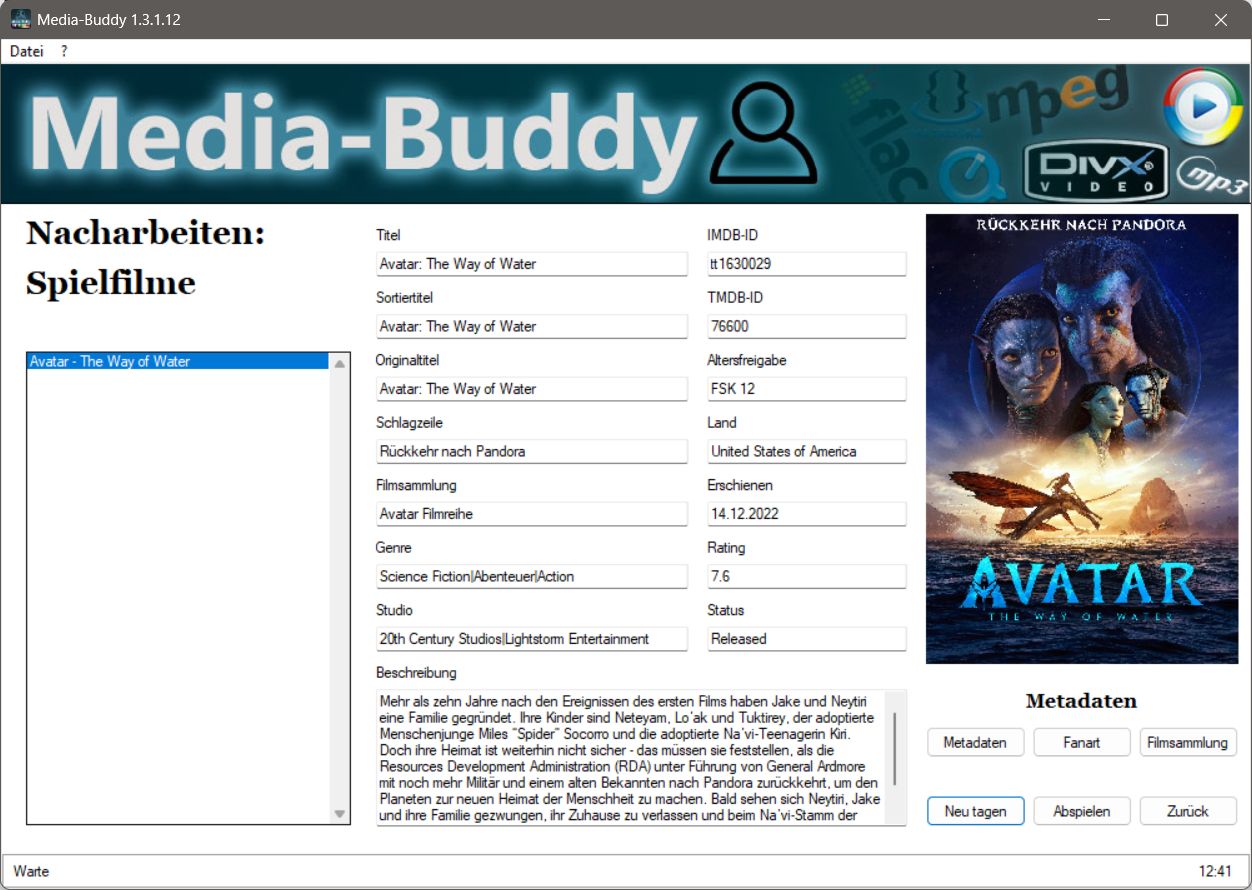The width and height of the screenshot is (1252, 890).
Task: Click the movie list scroll up arrow
Action: [x=340, y=363]
